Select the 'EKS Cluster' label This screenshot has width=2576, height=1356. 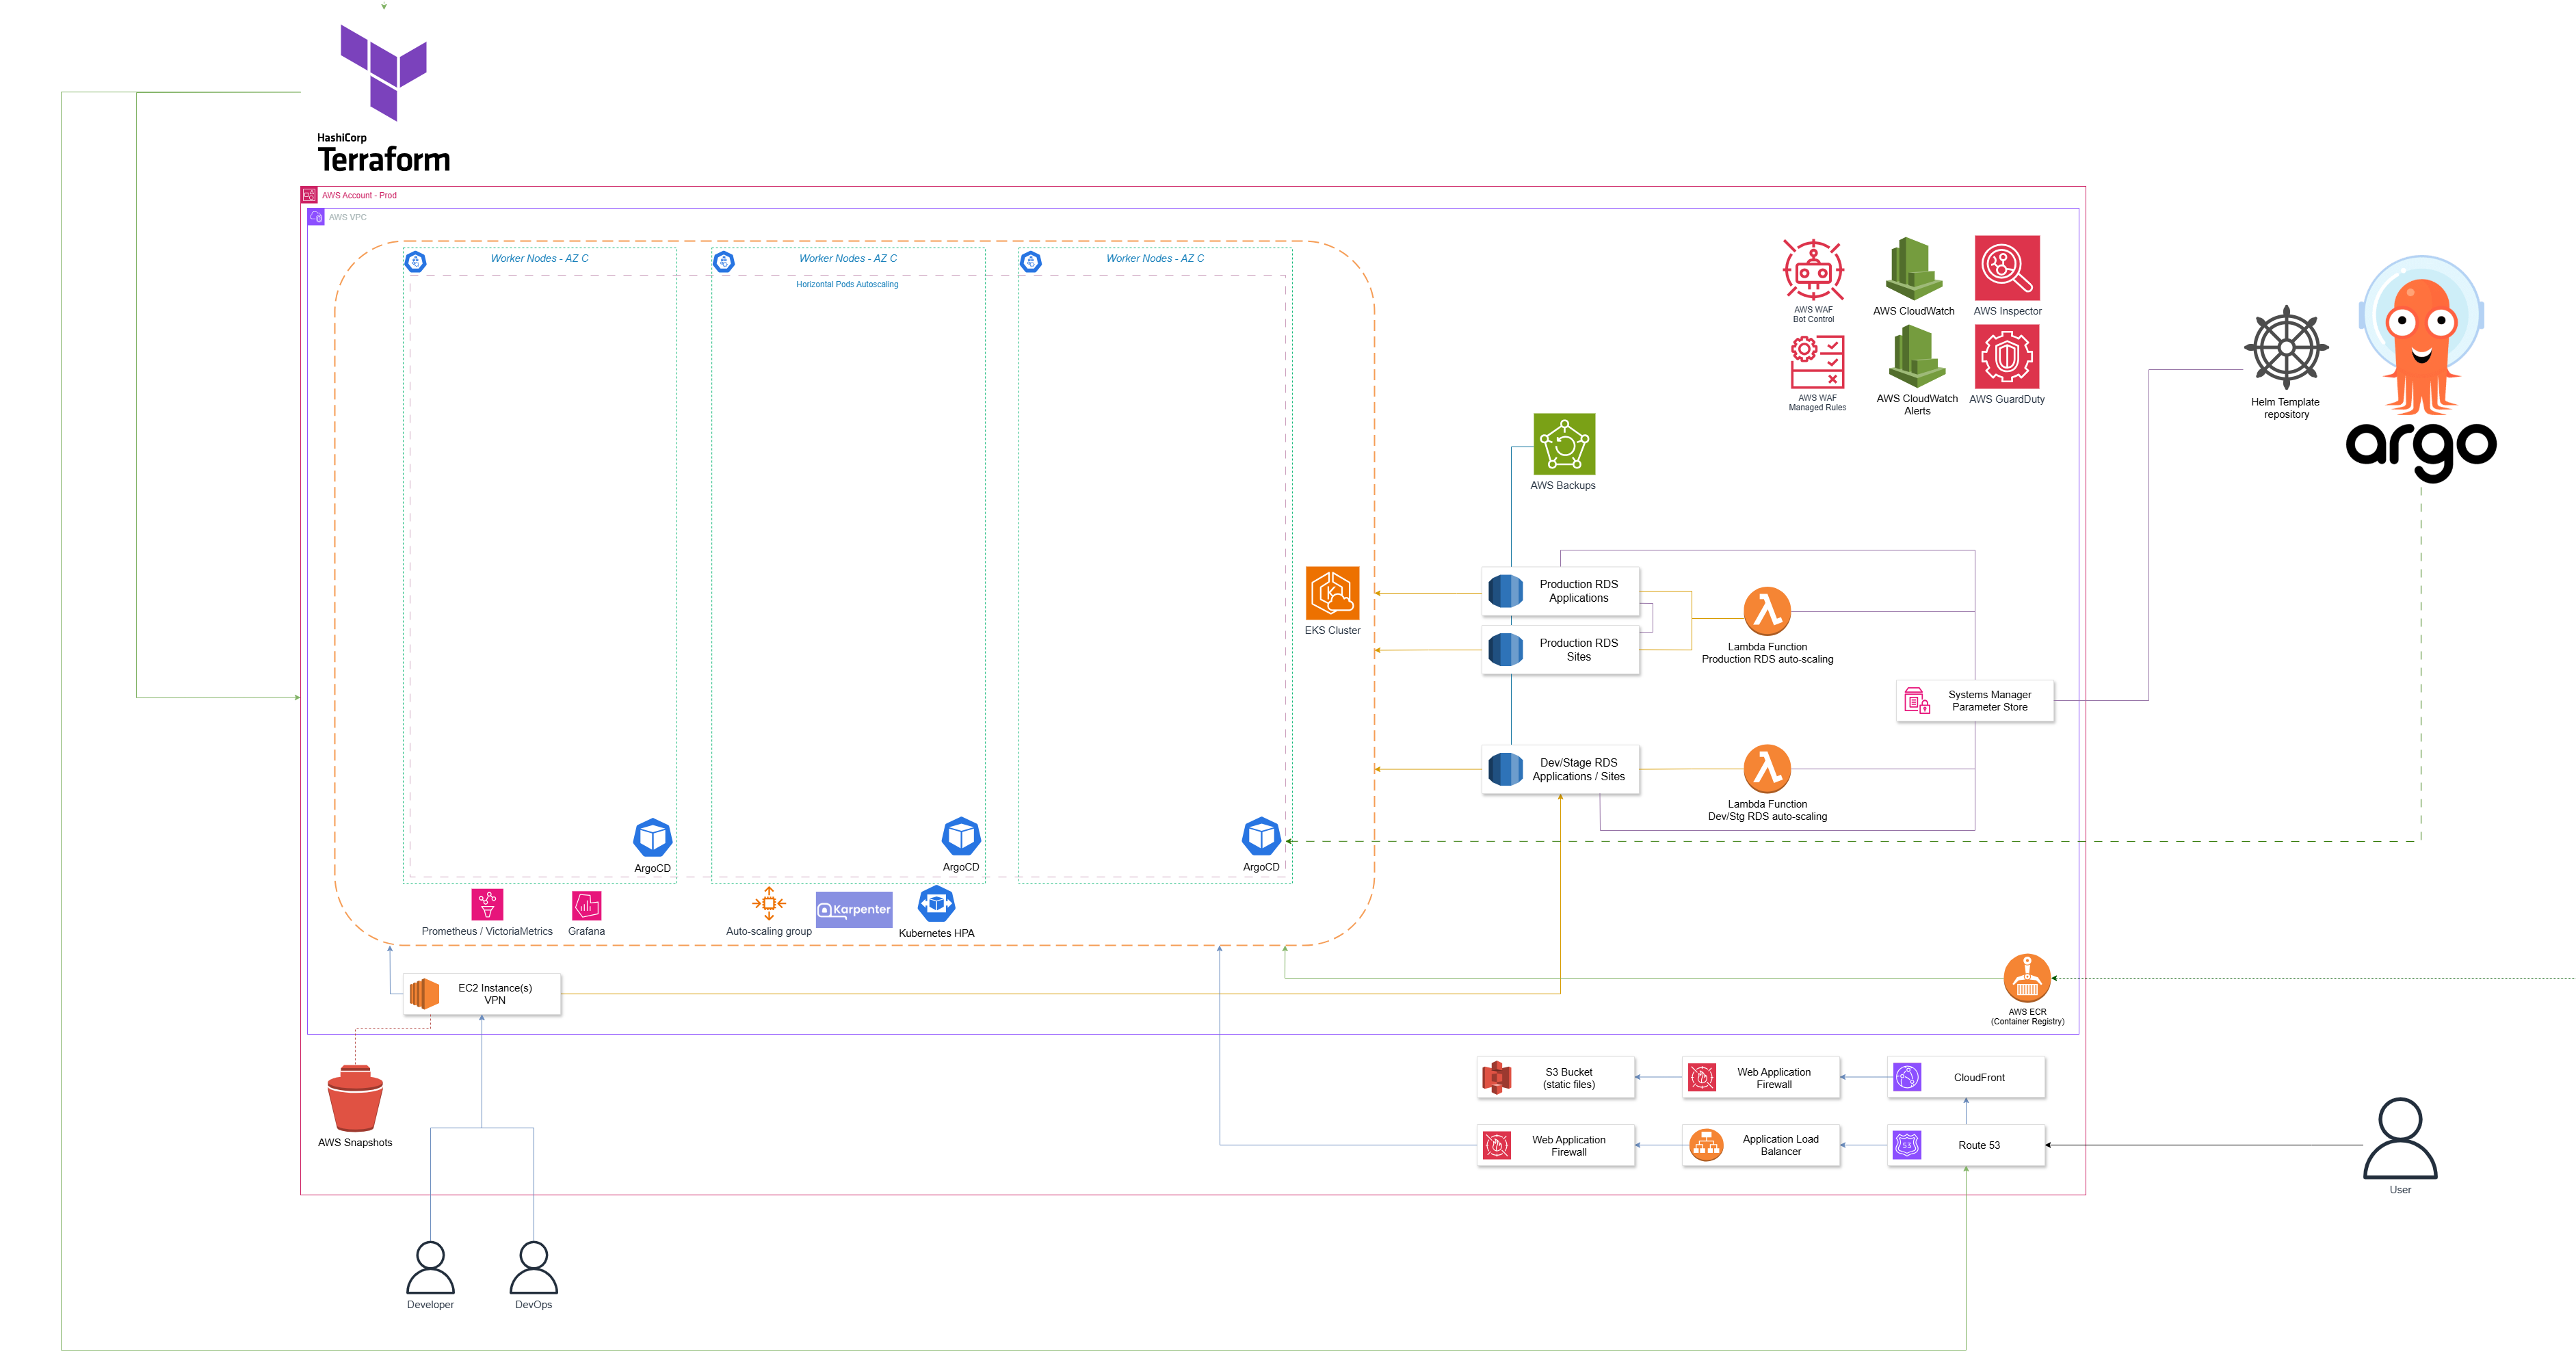click(1332, 630)
